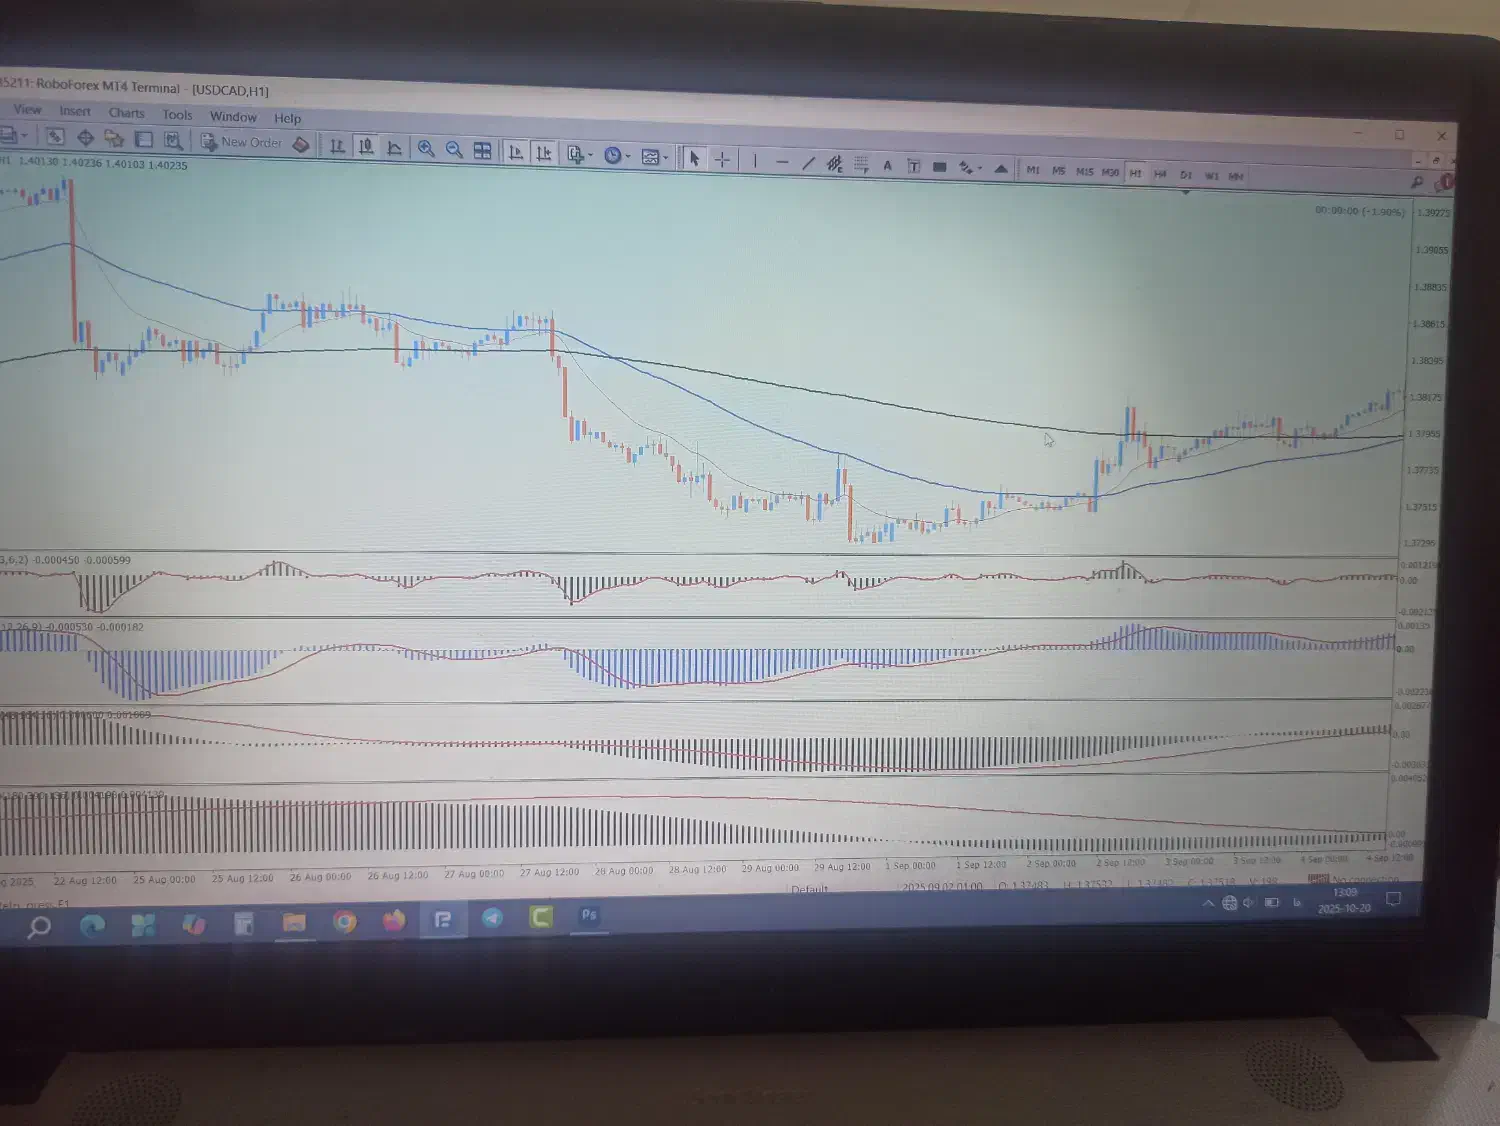Open the View menu
Screen dimensions: 1500x1126
27,110
